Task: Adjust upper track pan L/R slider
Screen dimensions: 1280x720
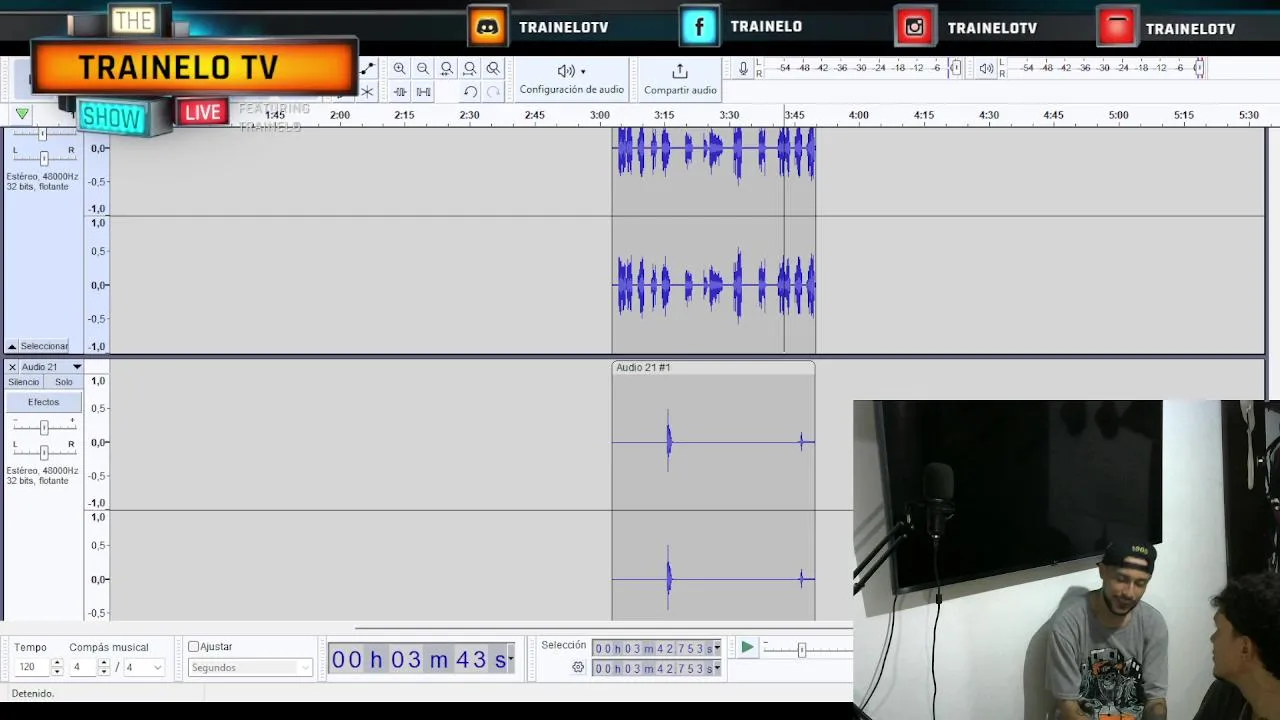Action: 44,158
